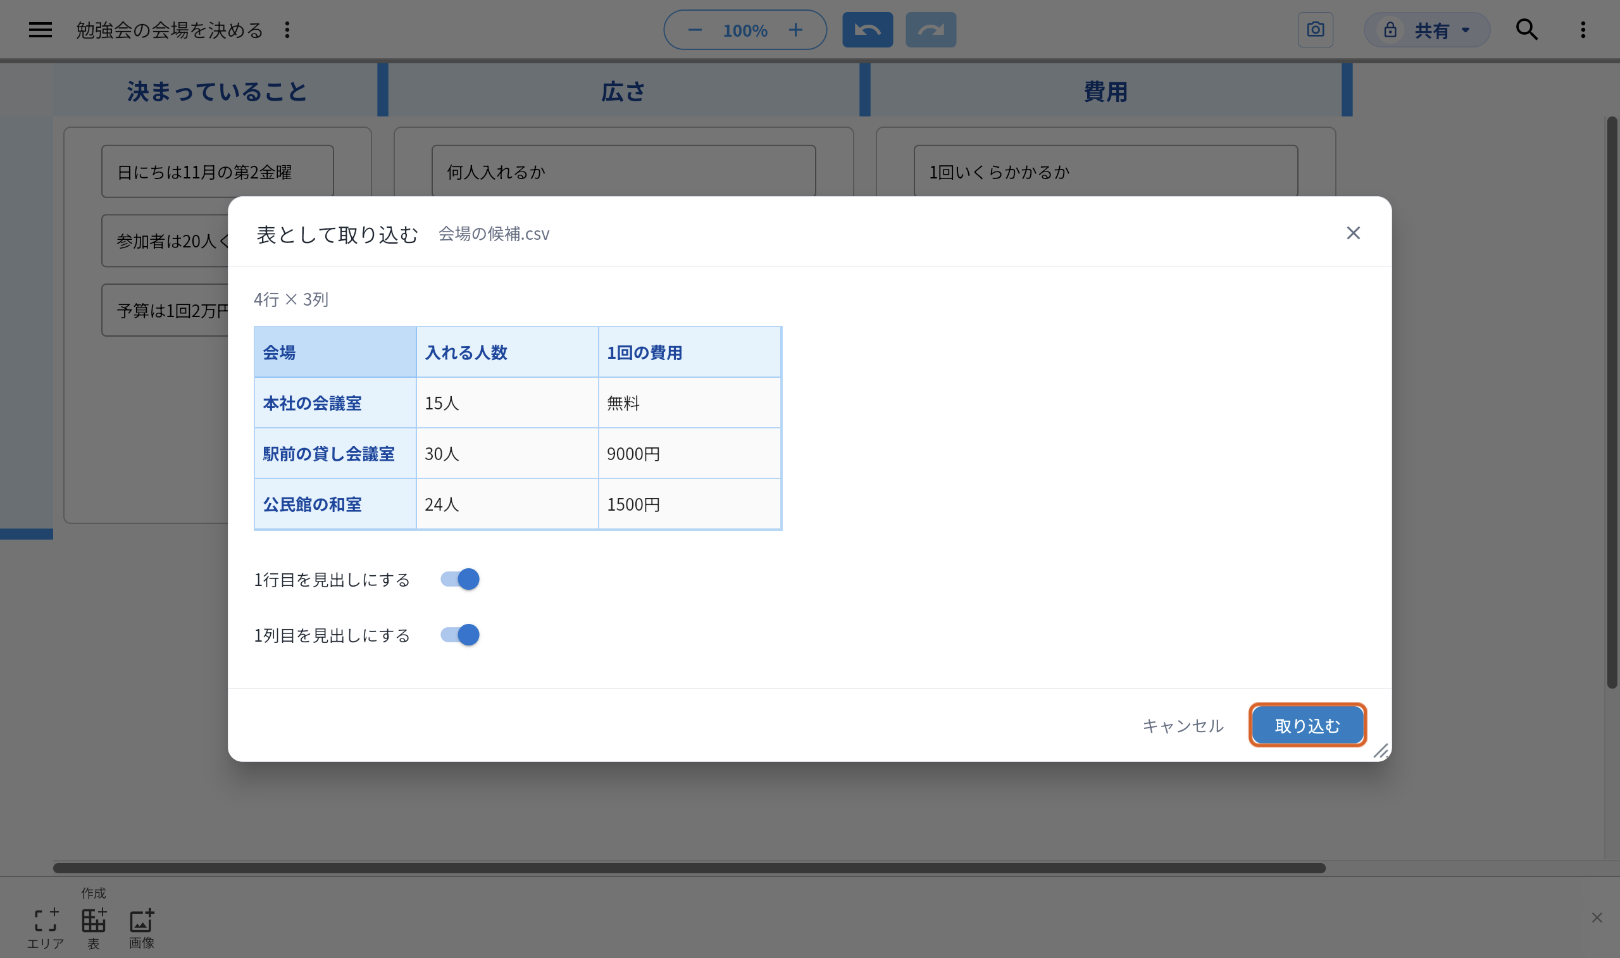Toggle 1行目を見出しにする switch

click(460, 579)
